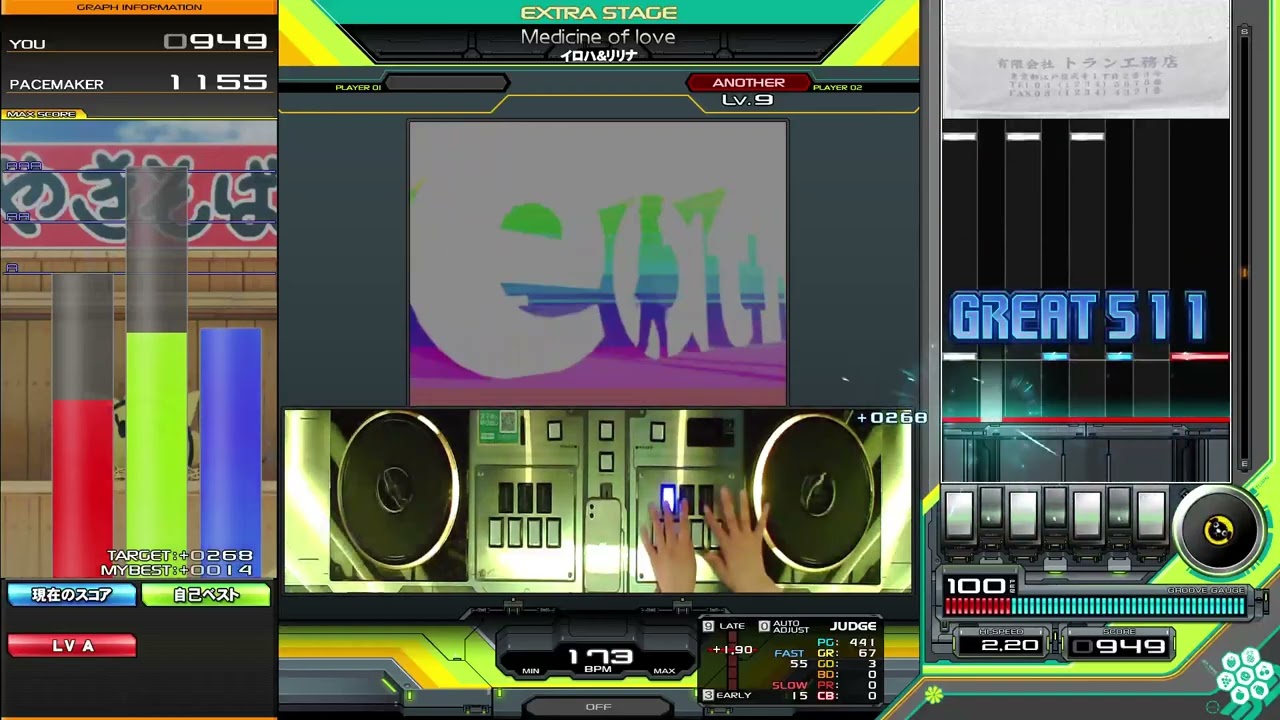Tap the first white key of the keyboard
The height and width of the screenshot is (720, 1280).
click(x=959, y=514)
